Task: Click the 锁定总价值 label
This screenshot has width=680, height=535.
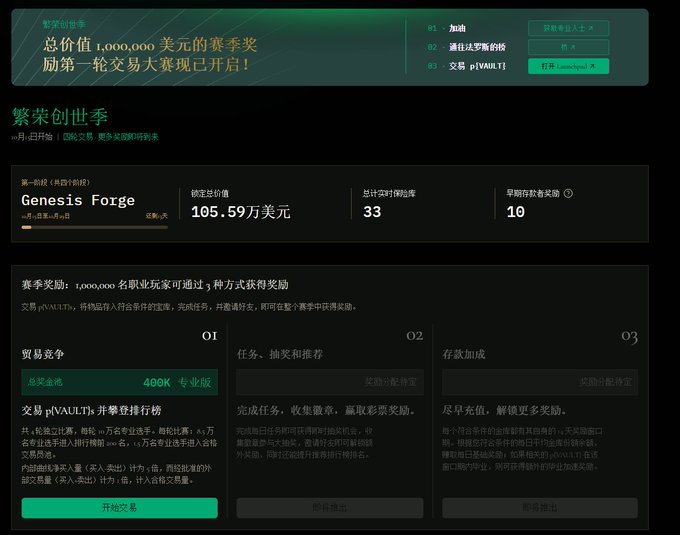Action: tap(210, 193)
